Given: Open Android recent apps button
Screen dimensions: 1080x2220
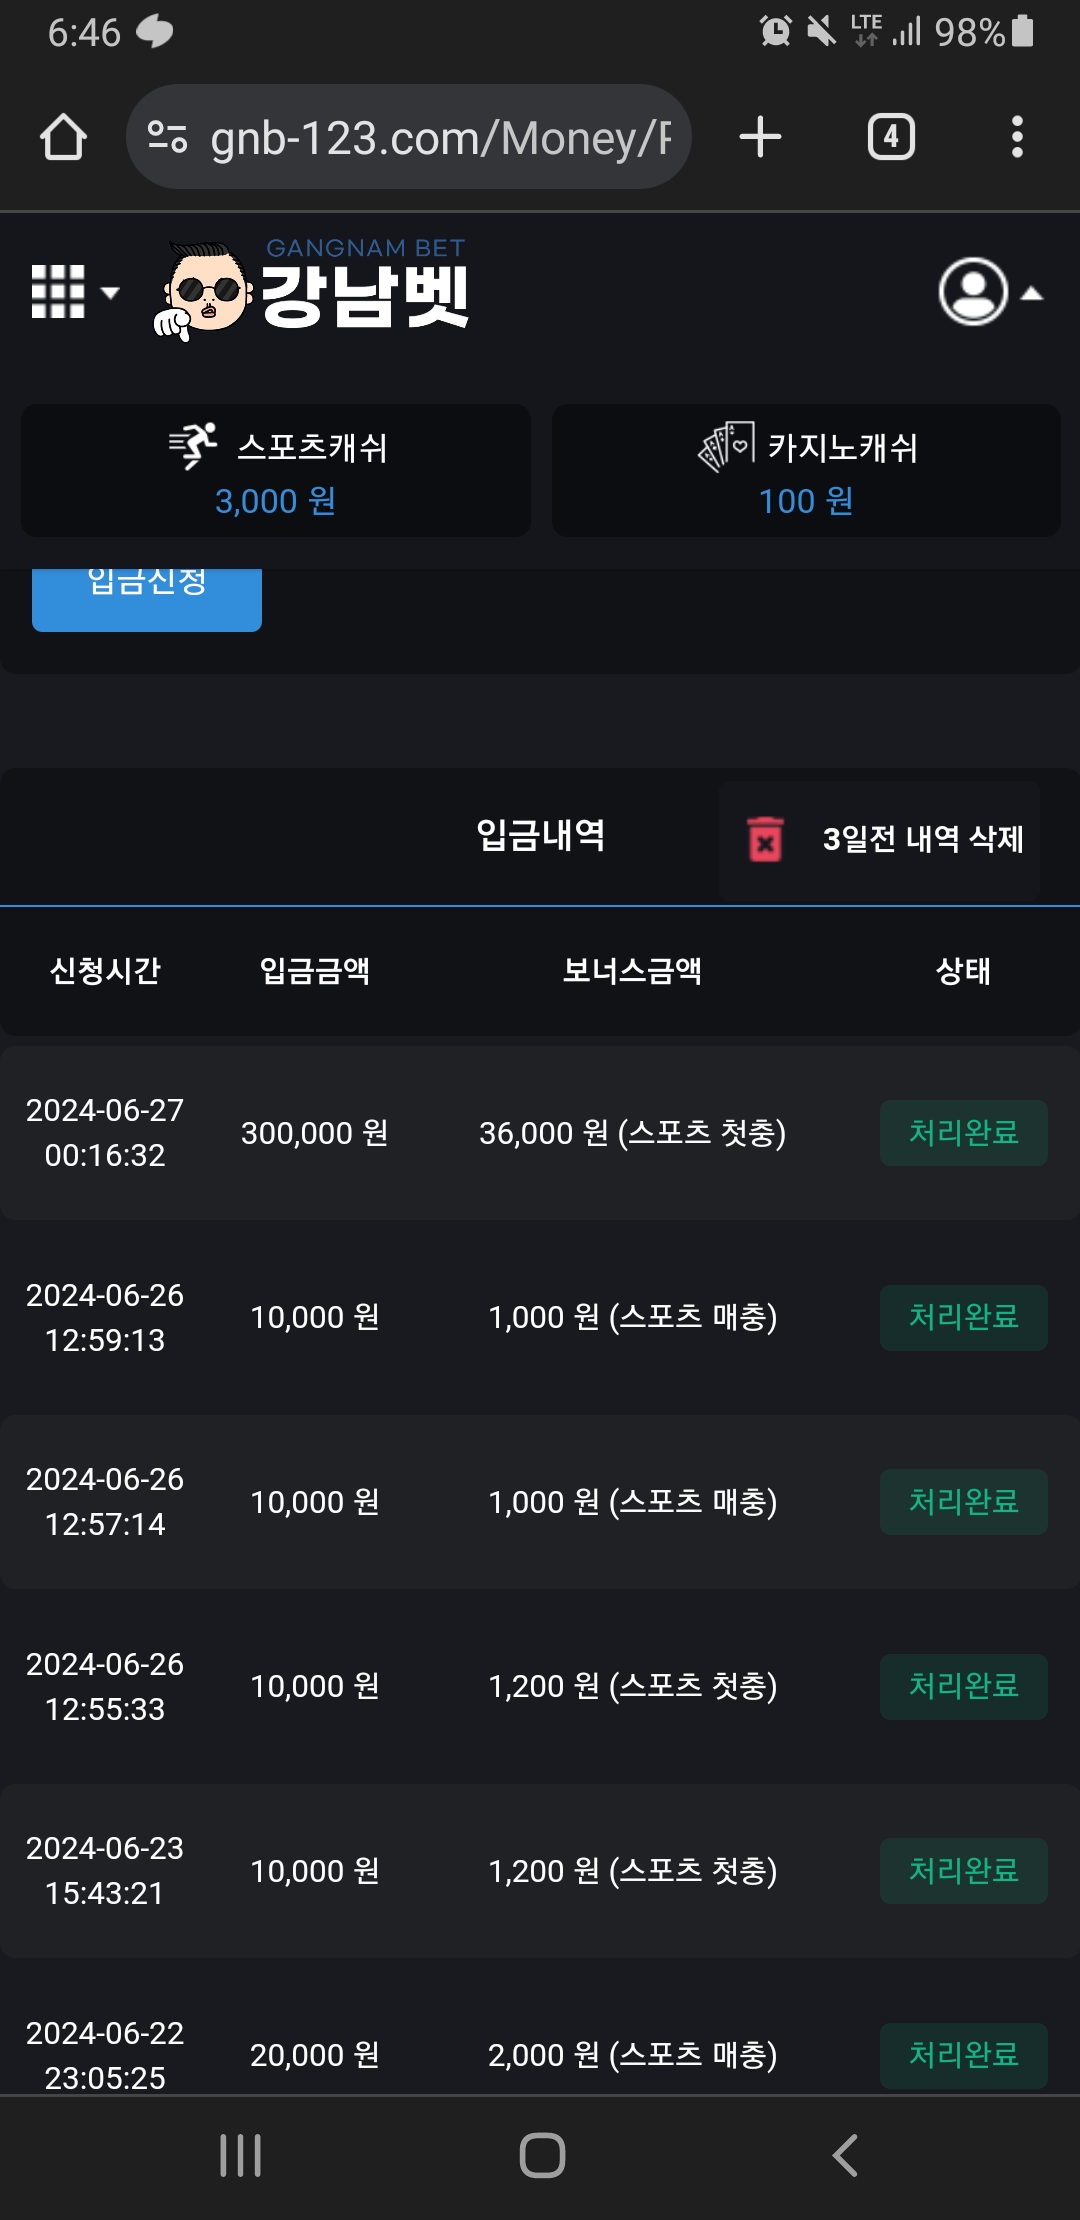Looking at the screenshot, I should (x=240, y=2155).
